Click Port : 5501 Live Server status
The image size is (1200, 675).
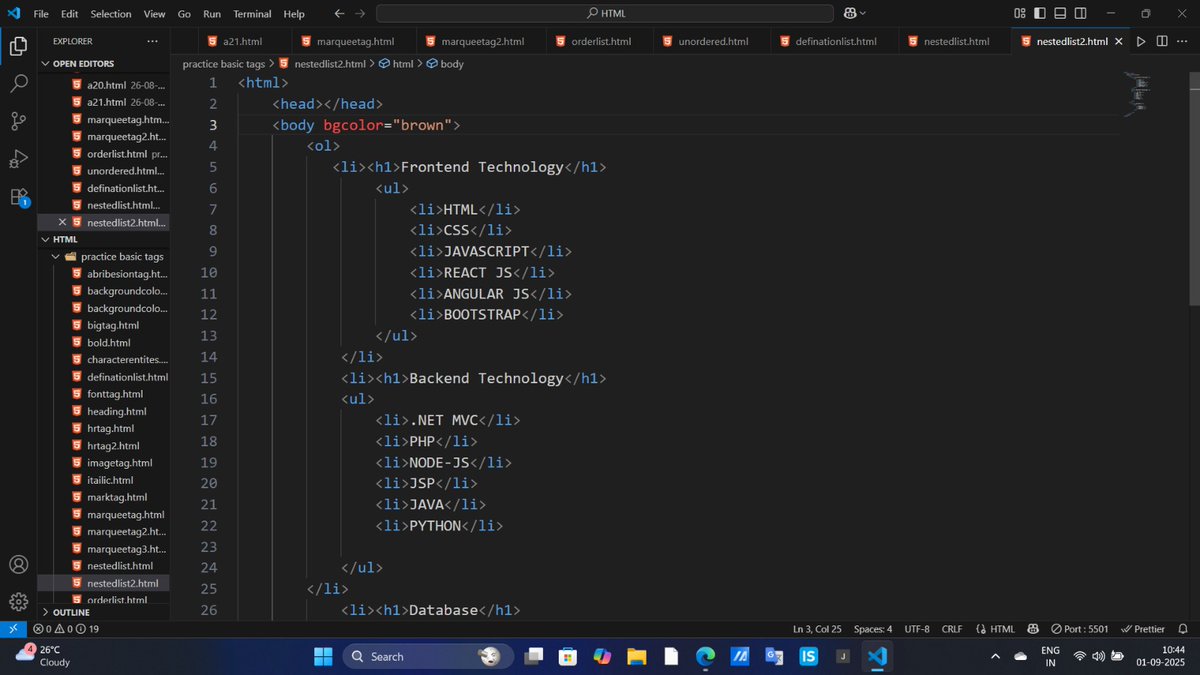pos(1080,629)
